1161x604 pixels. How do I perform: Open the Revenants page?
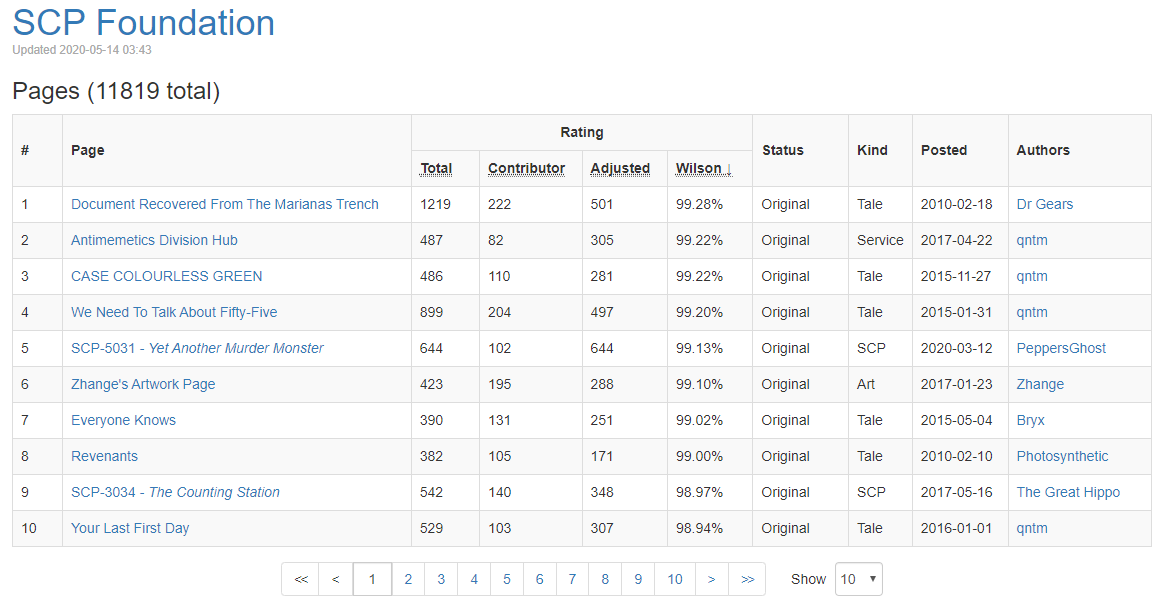[x=104, y=456]
